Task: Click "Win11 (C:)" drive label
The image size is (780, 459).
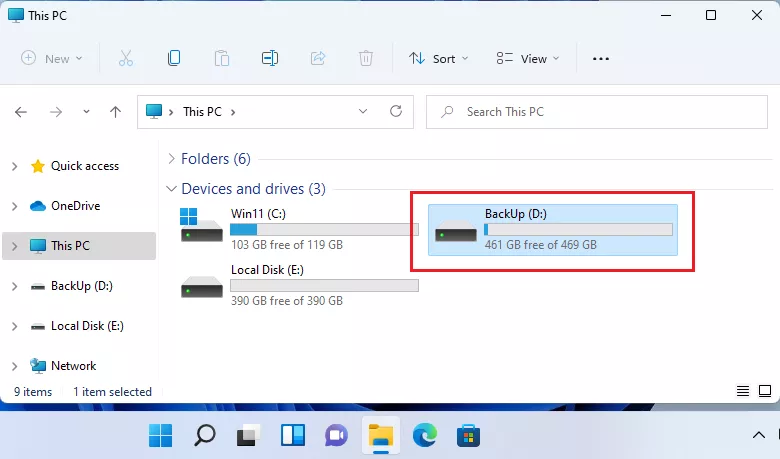Action: 258,214
